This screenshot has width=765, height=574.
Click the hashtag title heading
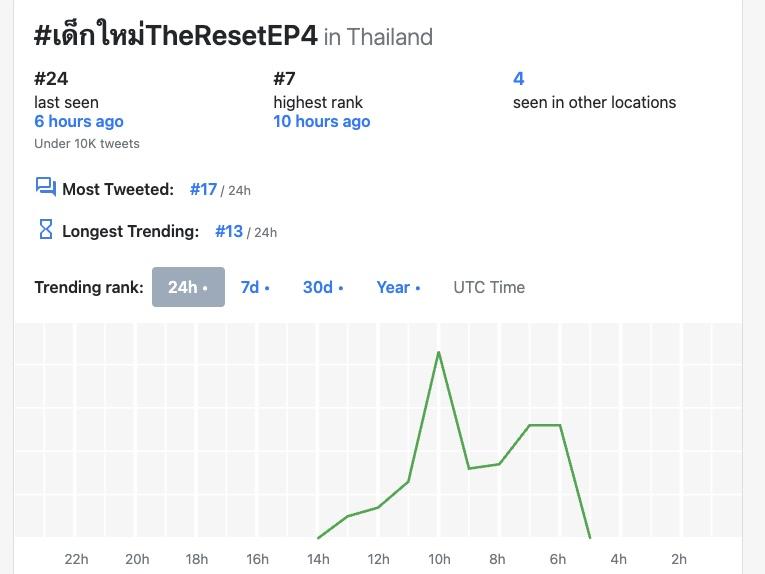176,36
